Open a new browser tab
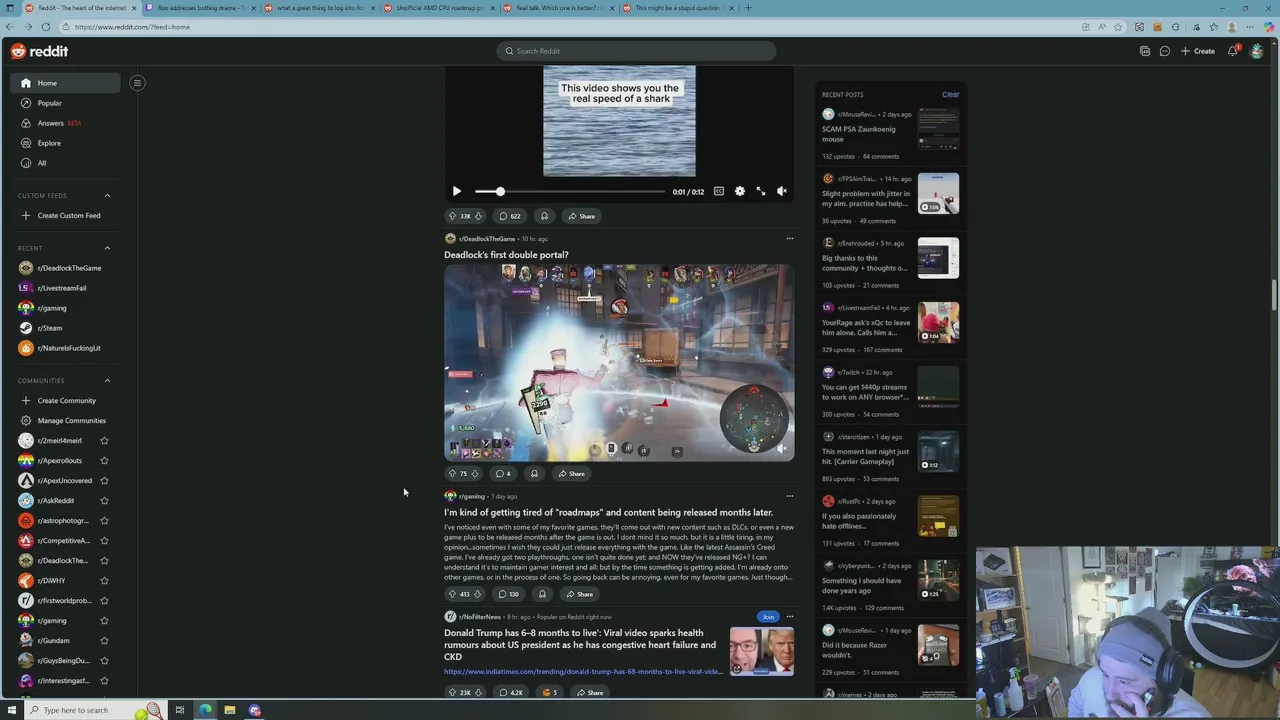Screen dimensions: 1280x720 pos(748,8)
